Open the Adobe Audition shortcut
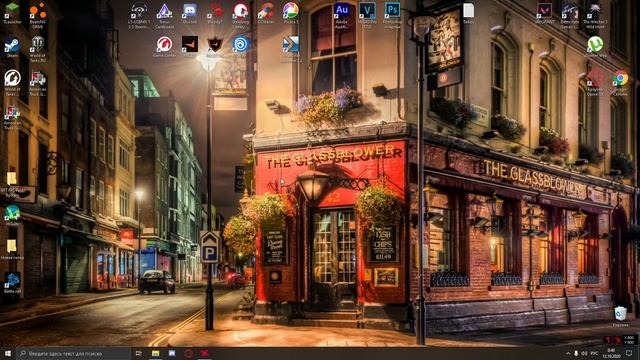 click(342, 10)
